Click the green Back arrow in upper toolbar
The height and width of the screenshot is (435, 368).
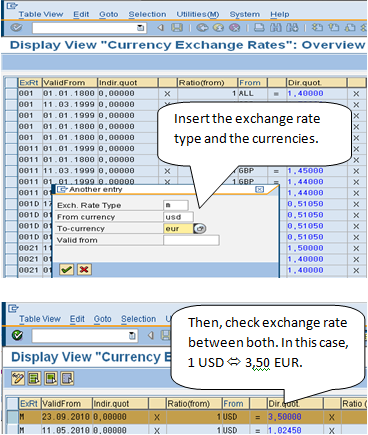(x=202, y=28)
